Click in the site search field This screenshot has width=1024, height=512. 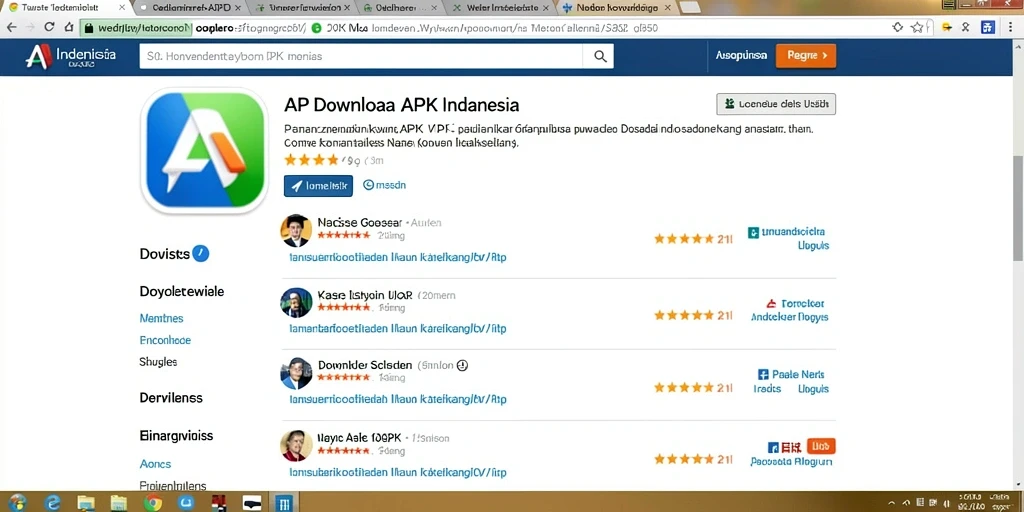[x=361, y=57]
